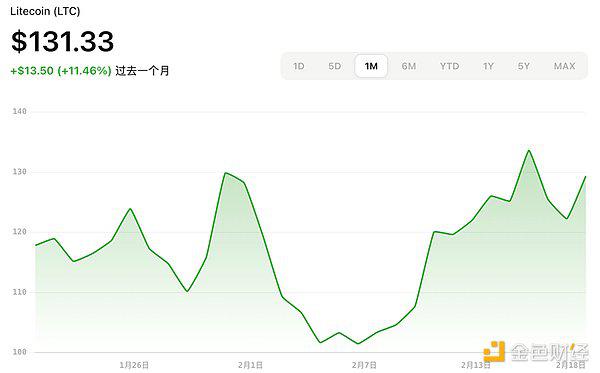Select the 1D time range
The width and height of the screenshot is (600, 373).
(299, 66)
